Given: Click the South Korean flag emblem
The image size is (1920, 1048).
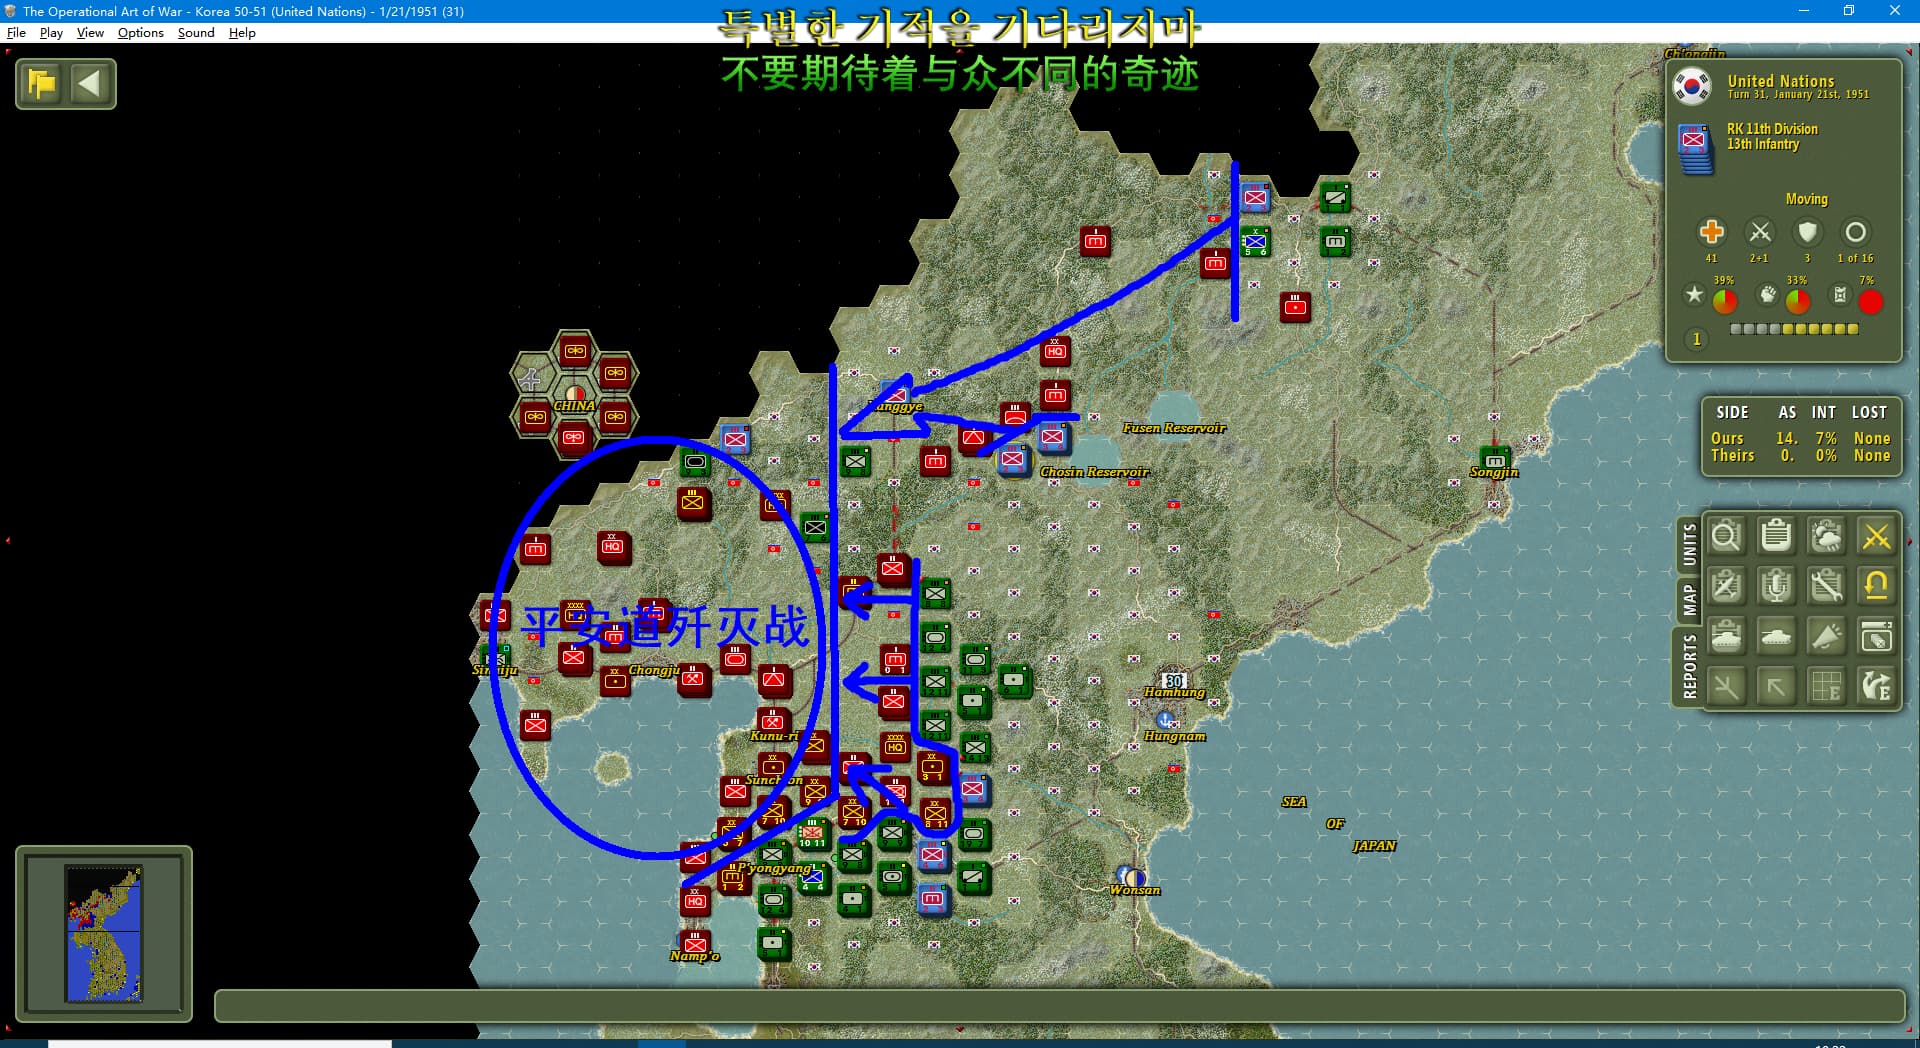Looking at the screenshot, I should point(1692,87).
